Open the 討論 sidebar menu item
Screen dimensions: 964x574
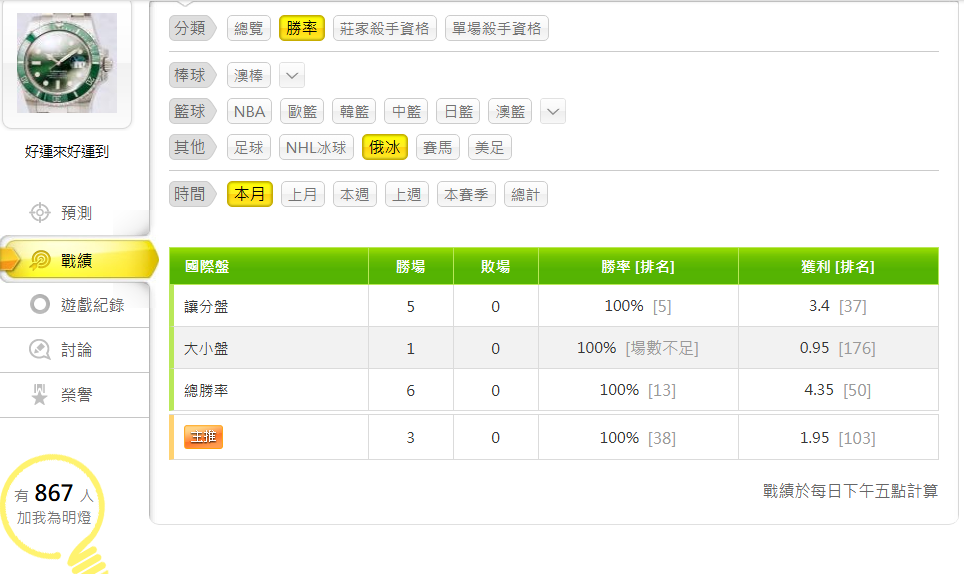(74, 350)
